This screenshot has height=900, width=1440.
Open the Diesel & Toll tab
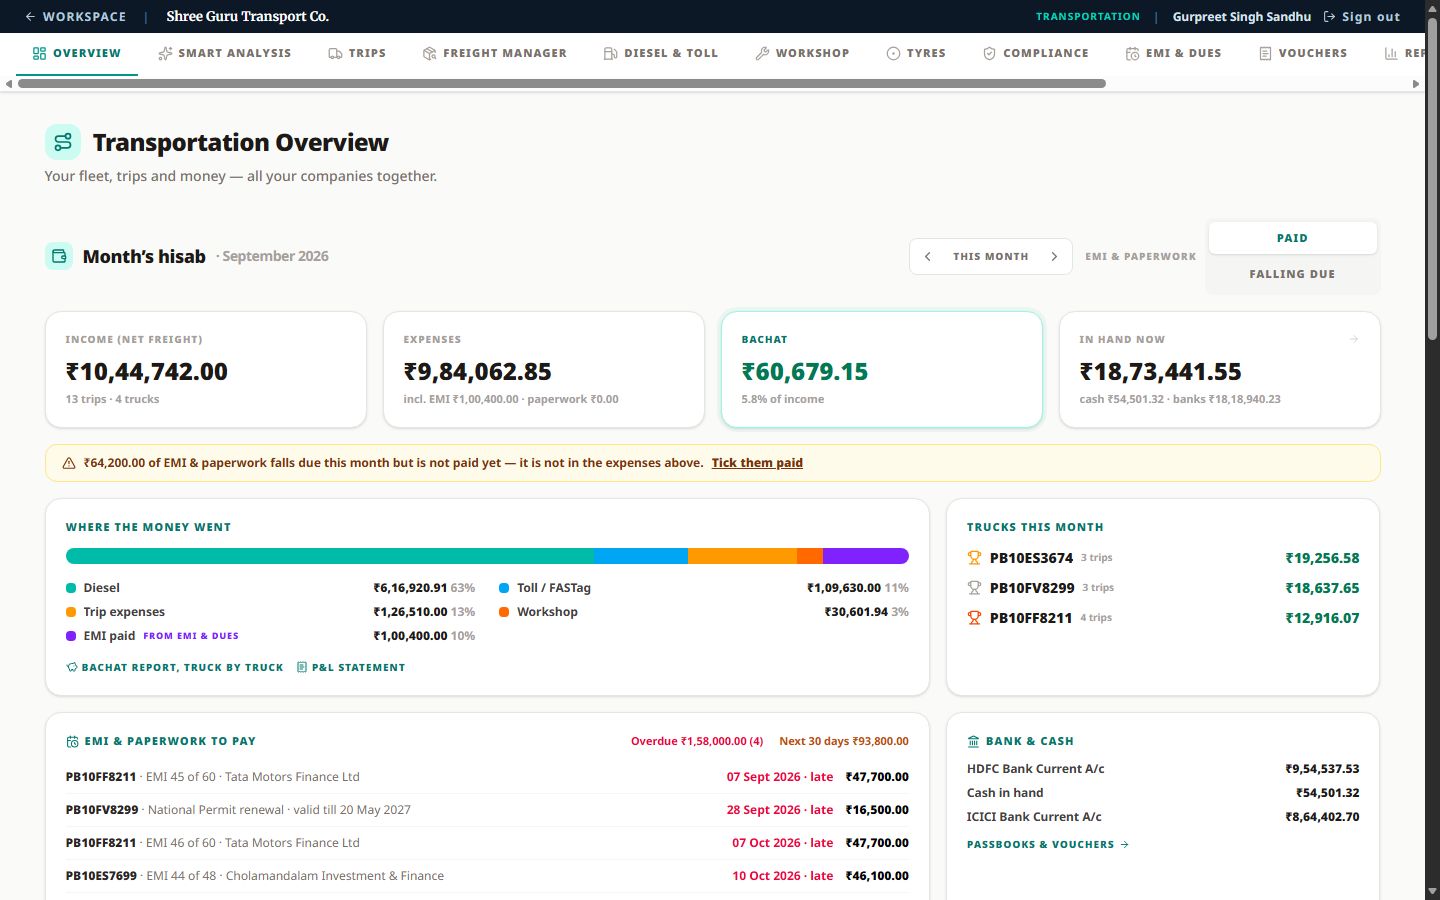[x=661, y=53]
